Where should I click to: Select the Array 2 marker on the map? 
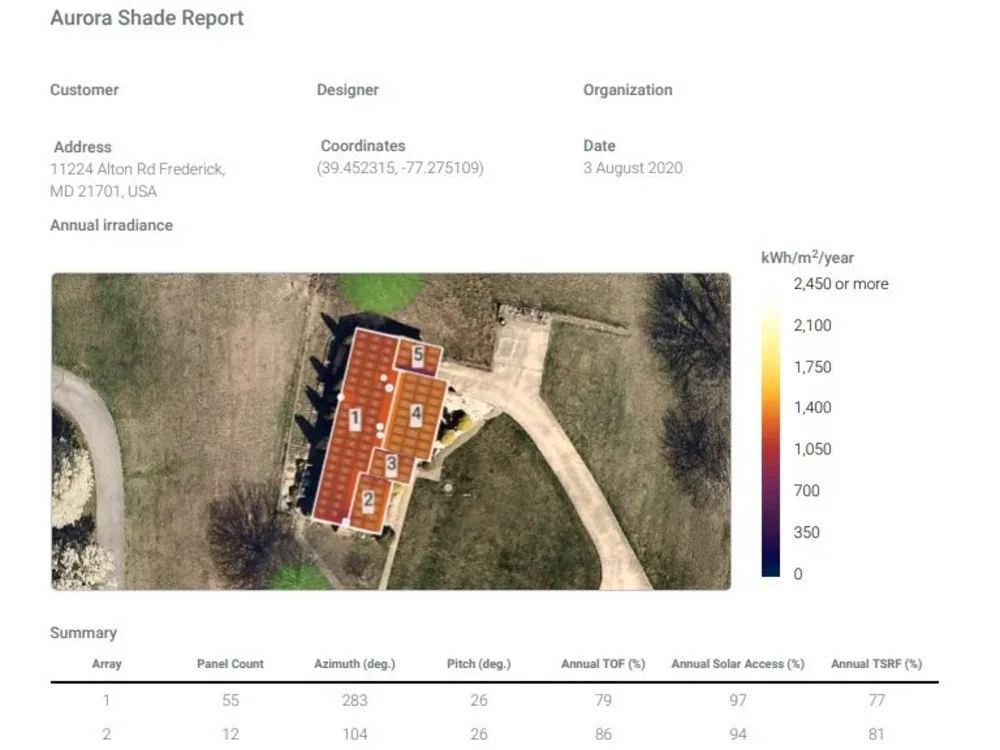pyautogui.click(x=369, y=498)
